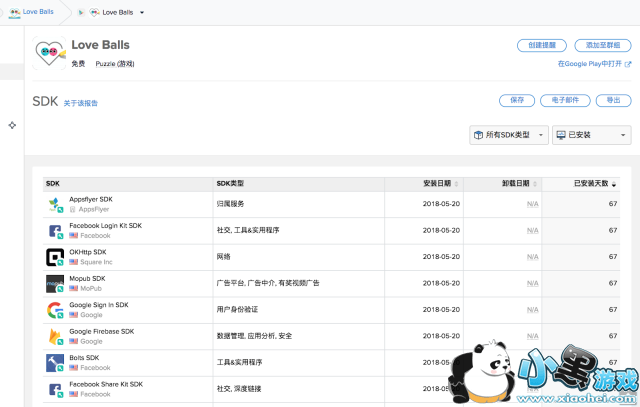Screen dimensions: 640x407
Task: Click the 创建提醒 button
Action: (x=542, y=45)
